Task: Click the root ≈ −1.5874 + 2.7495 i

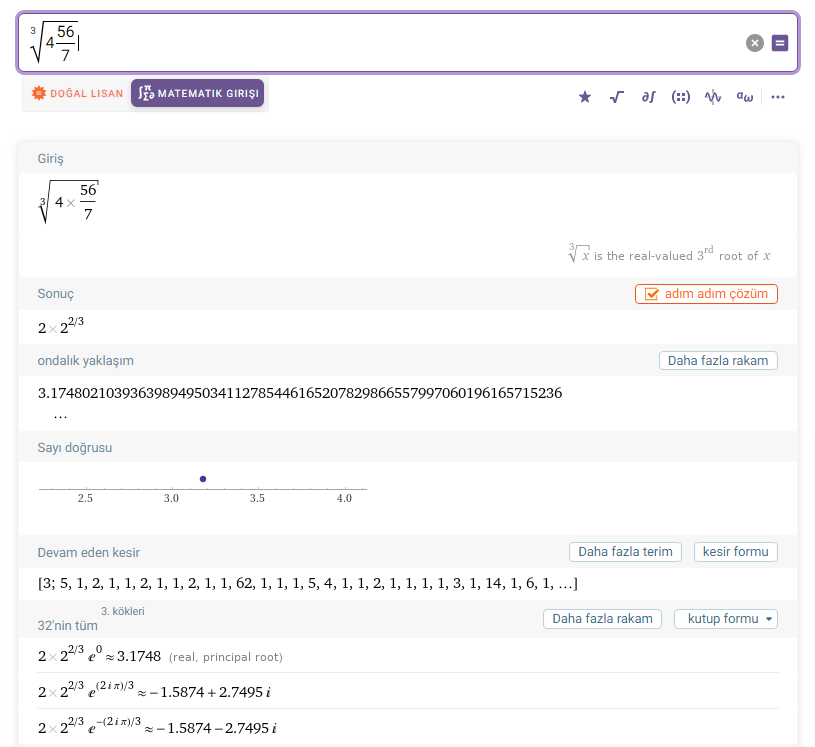Action: pos(154,691)
